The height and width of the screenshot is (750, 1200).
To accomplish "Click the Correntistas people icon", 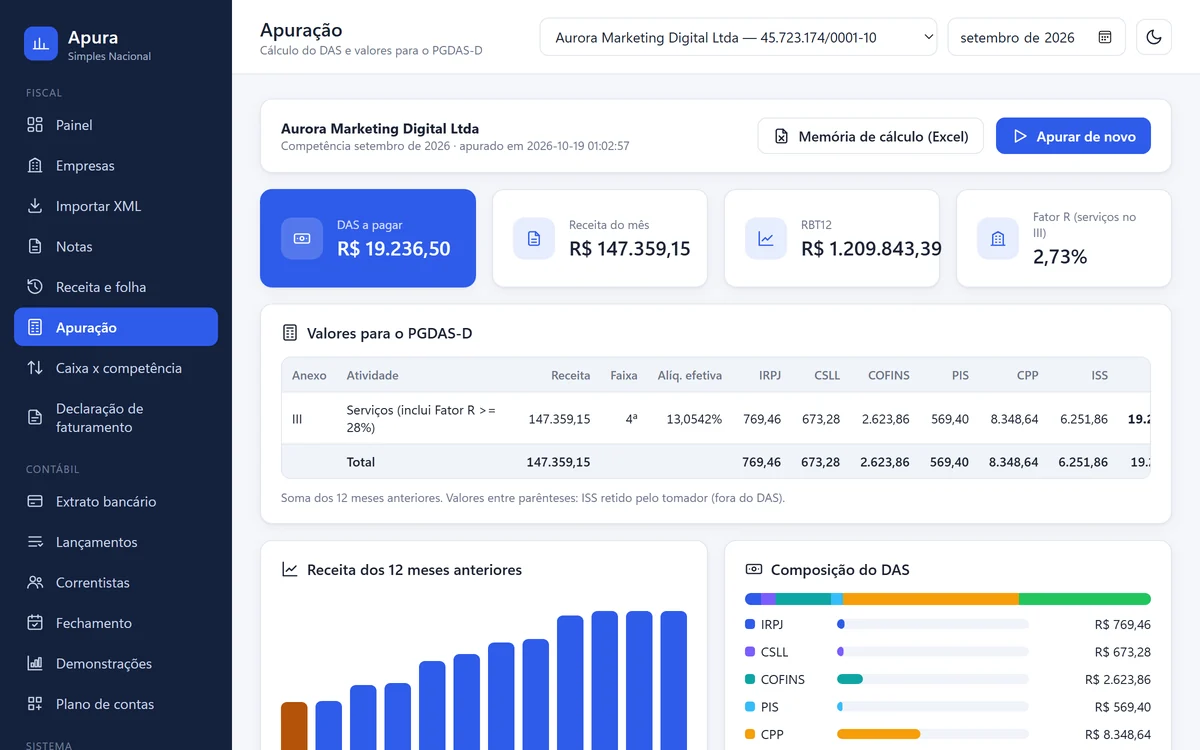I will (35, 583).
